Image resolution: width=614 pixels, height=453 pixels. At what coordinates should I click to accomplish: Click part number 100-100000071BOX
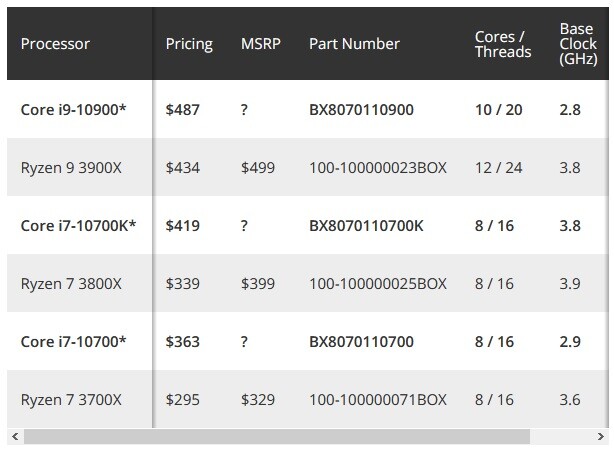(377, 400)
